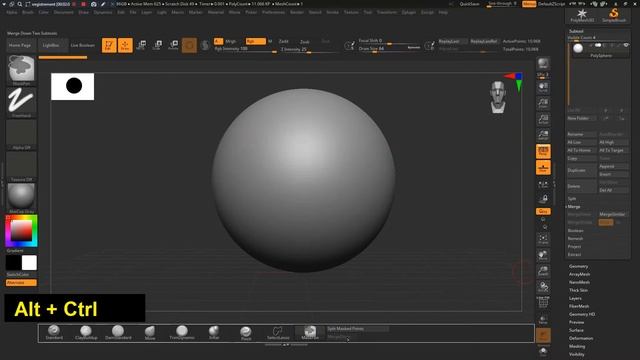Select the Standard brush in bottom shelf
The image size is (640, 360).
(54, 333)
